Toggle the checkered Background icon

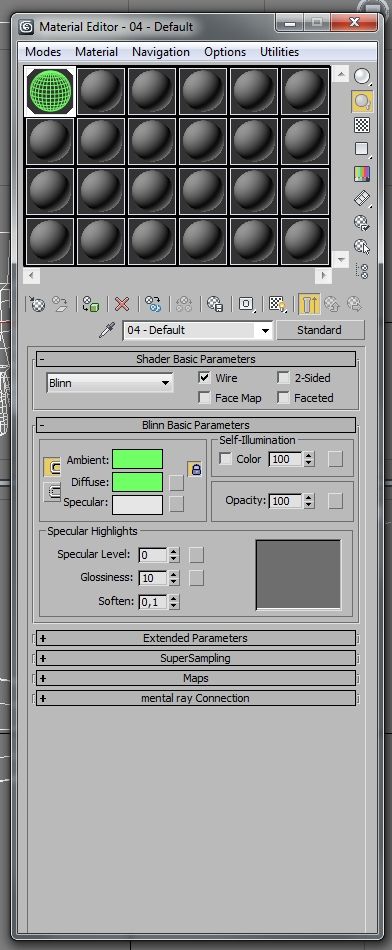[x=362, y=125]
